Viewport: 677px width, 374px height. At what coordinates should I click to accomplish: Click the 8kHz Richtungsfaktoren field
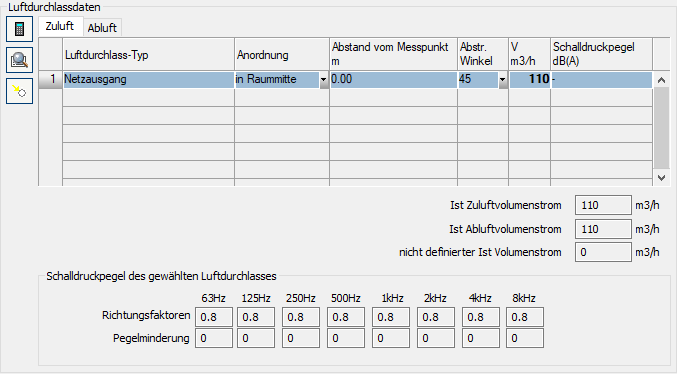pos(525,317)
